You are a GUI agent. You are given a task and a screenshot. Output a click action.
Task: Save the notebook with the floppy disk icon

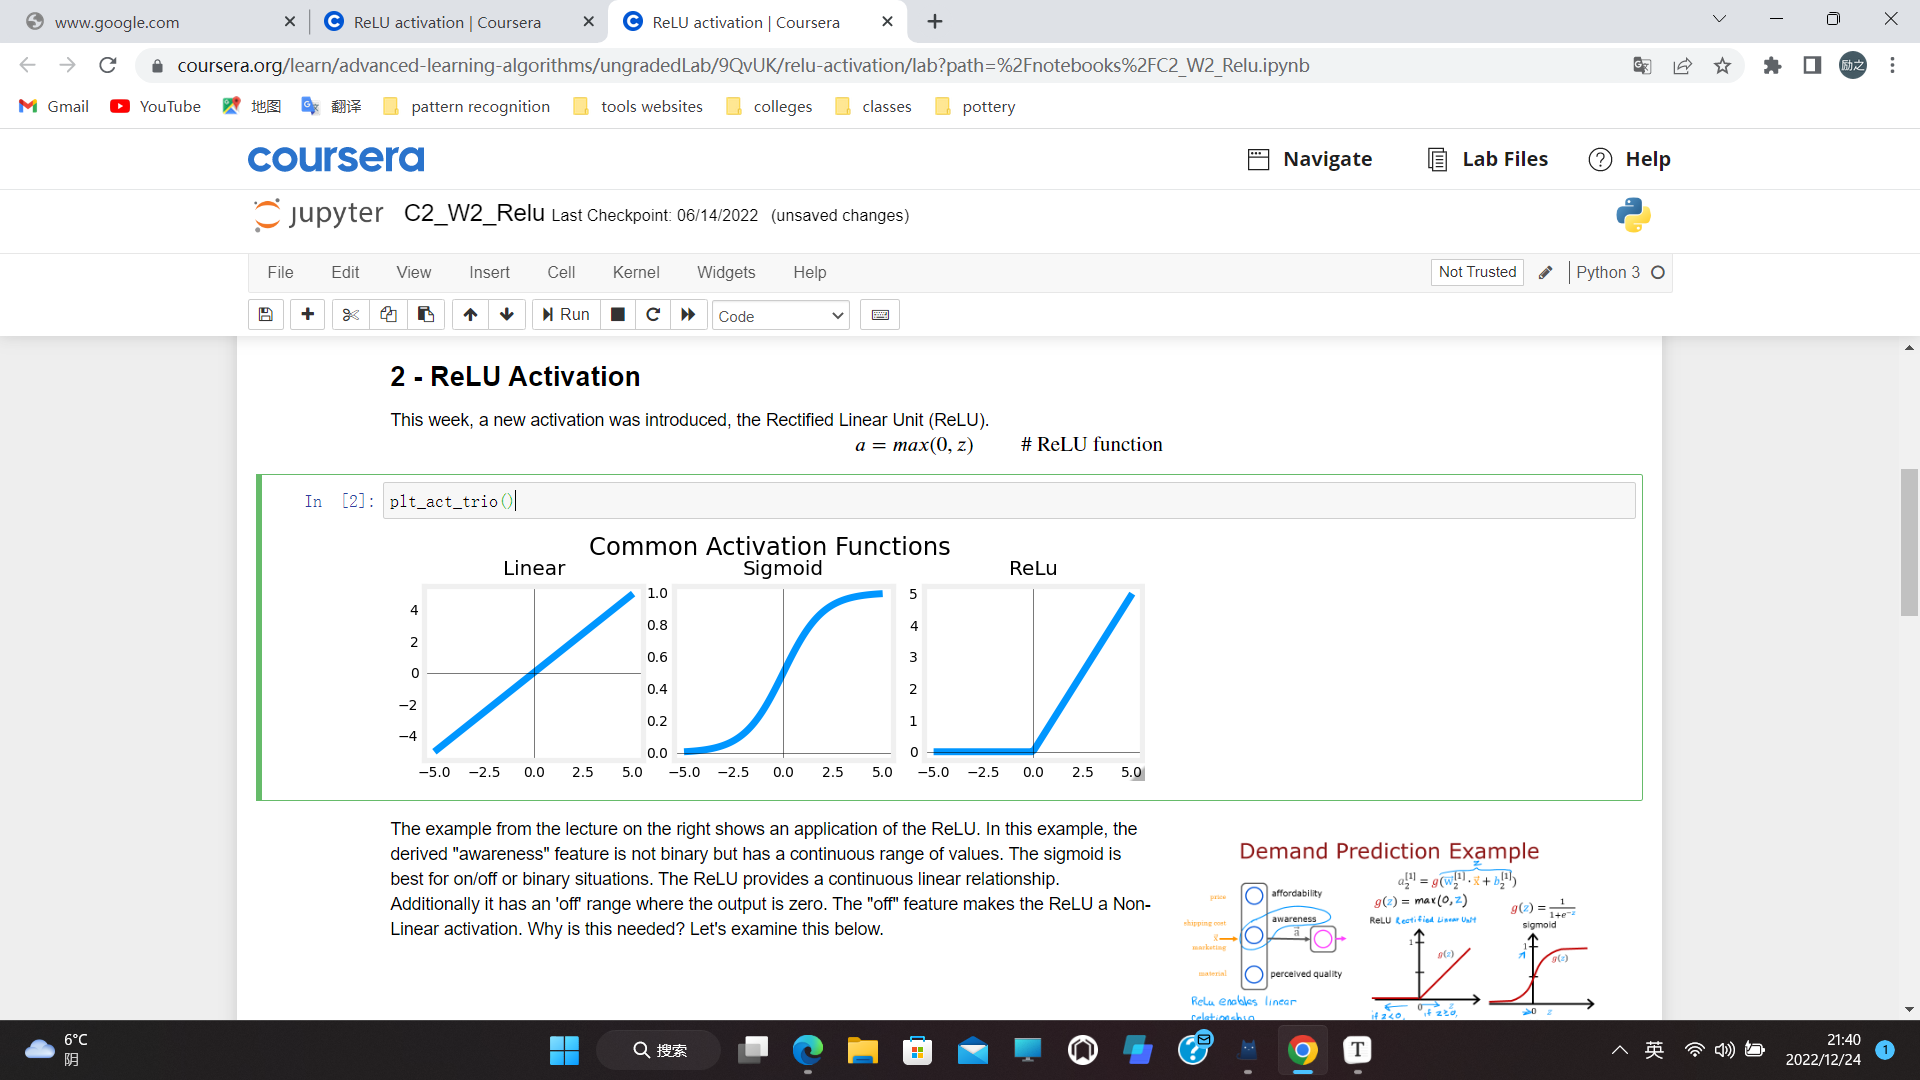265,315
